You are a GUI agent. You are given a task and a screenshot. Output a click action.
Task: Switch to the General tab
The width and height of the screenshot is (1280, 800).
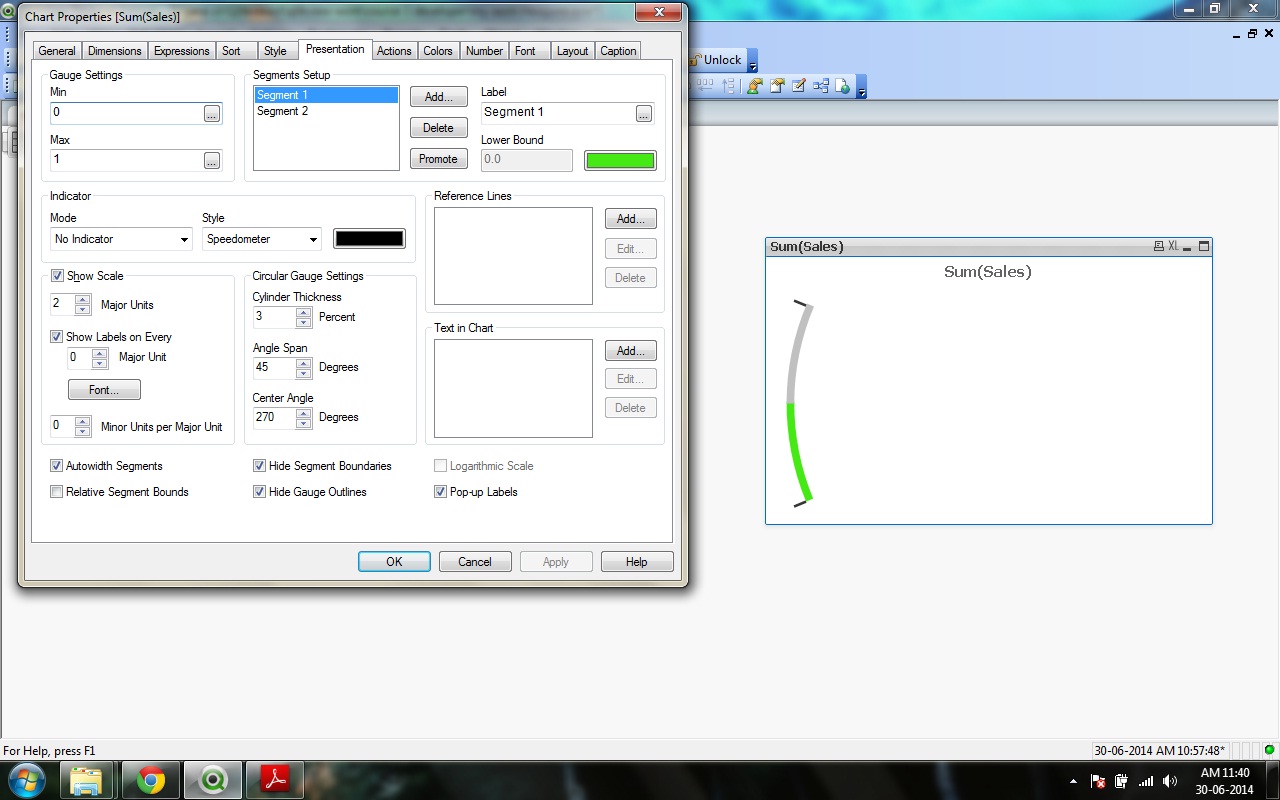[x=57, y=51]
